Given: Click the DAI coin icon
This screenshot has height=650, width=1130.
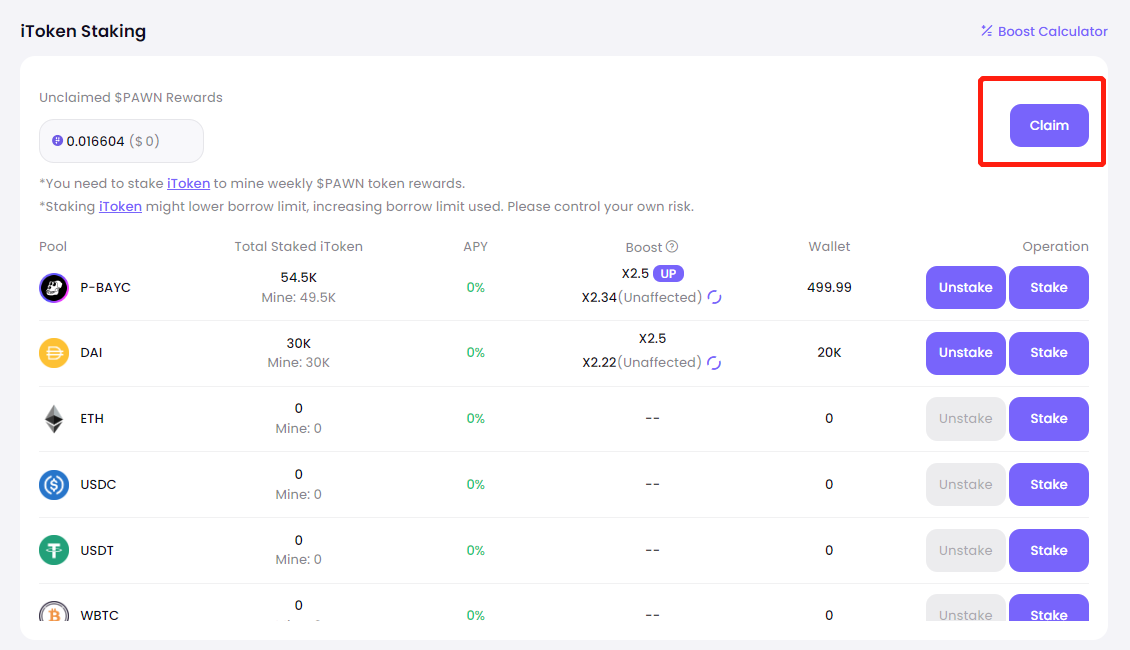Looking at the screenshot, I should (53, 353).
